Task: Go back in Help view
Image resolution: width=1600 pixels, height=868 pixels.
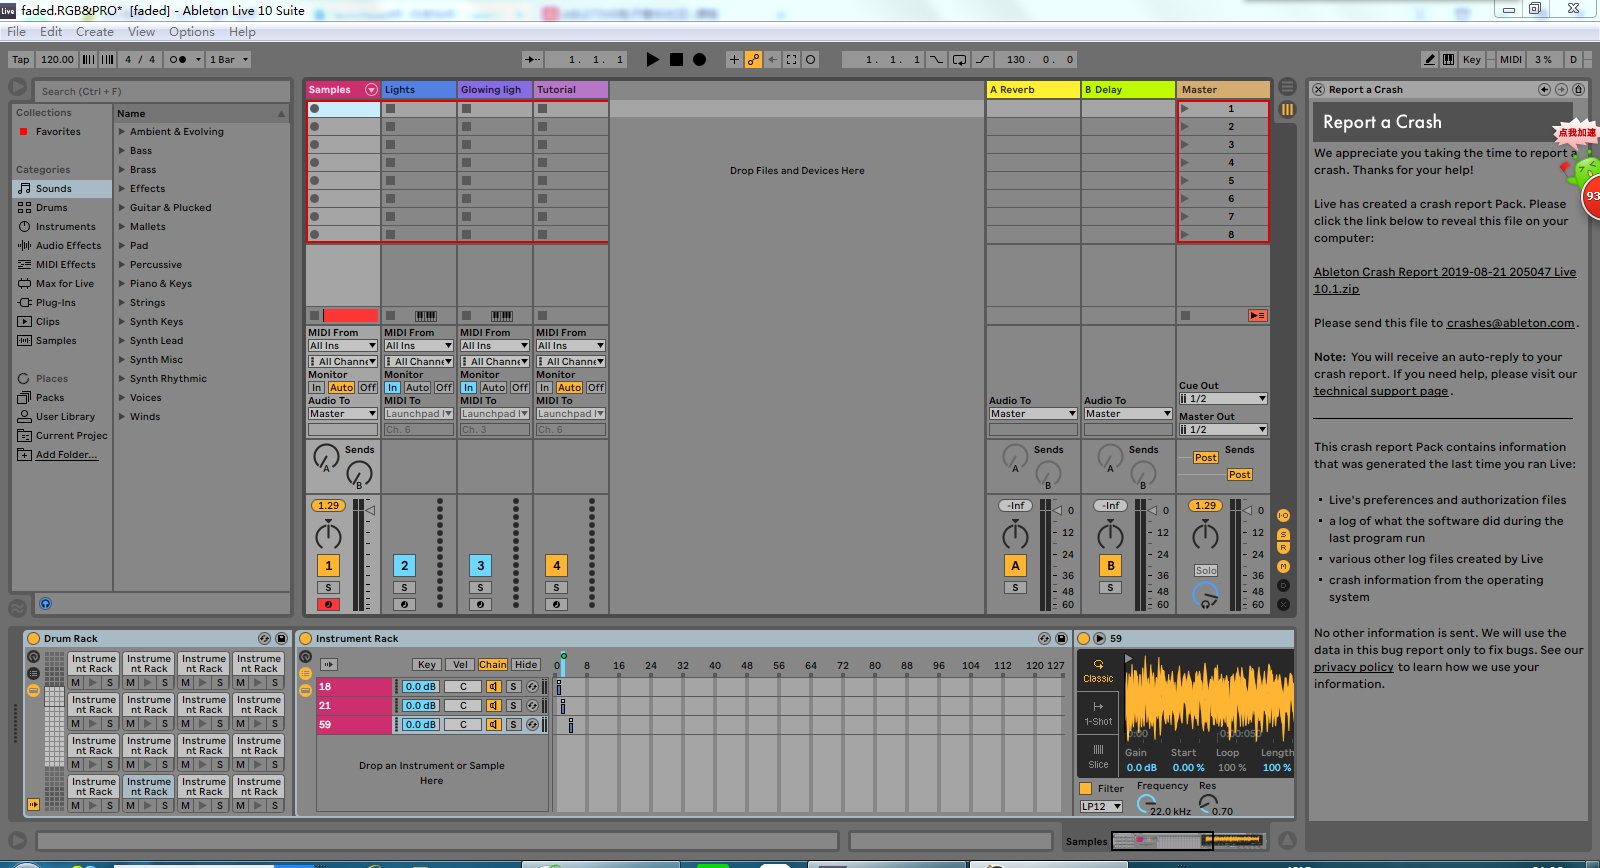Action: click(x=1544, y=89)
